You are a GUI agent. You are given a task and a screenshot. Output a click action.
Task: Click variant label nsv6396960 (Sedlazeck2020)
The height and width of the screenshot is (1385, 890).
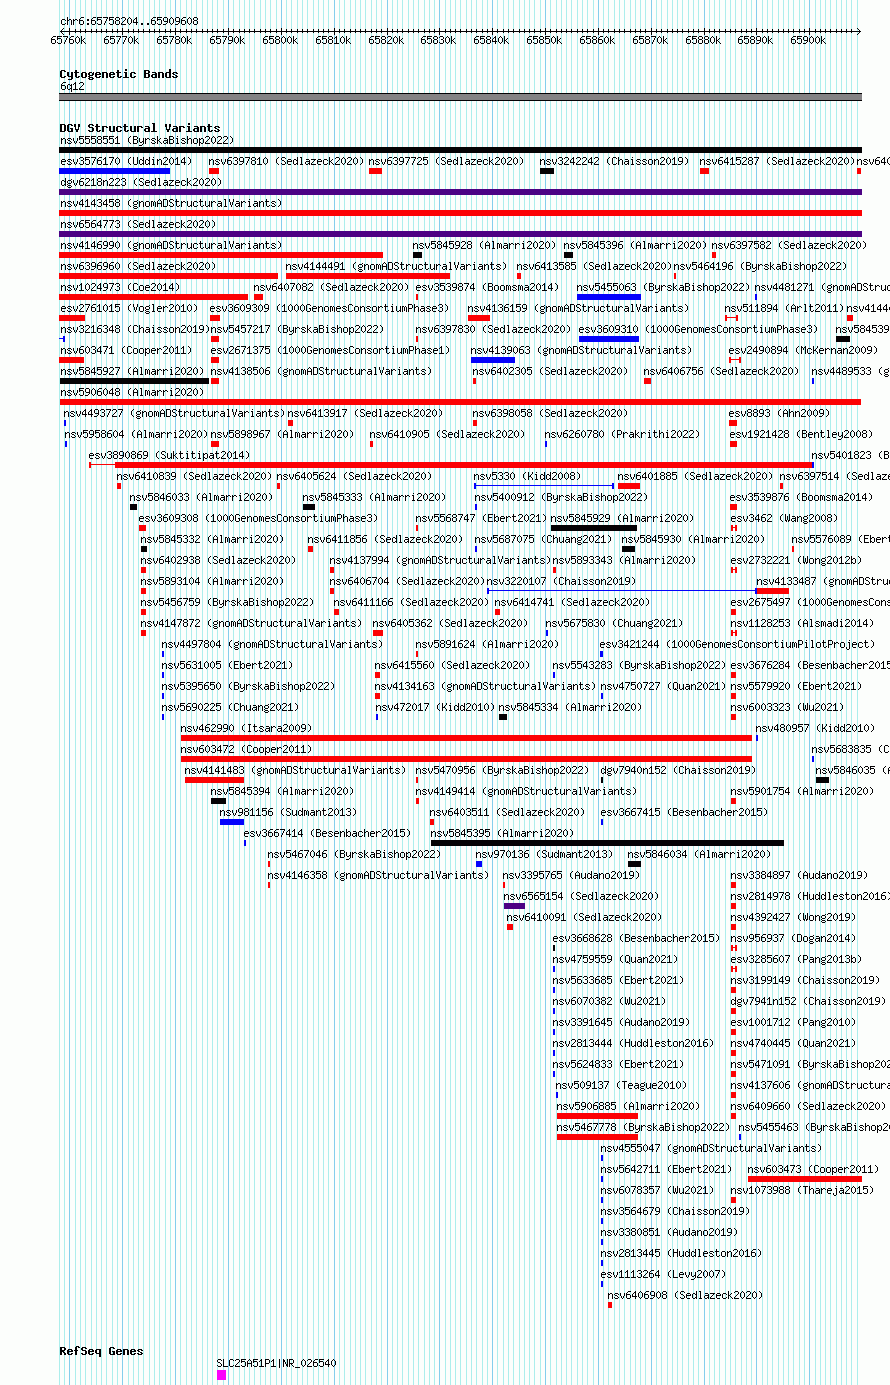[x=137, y=266]
